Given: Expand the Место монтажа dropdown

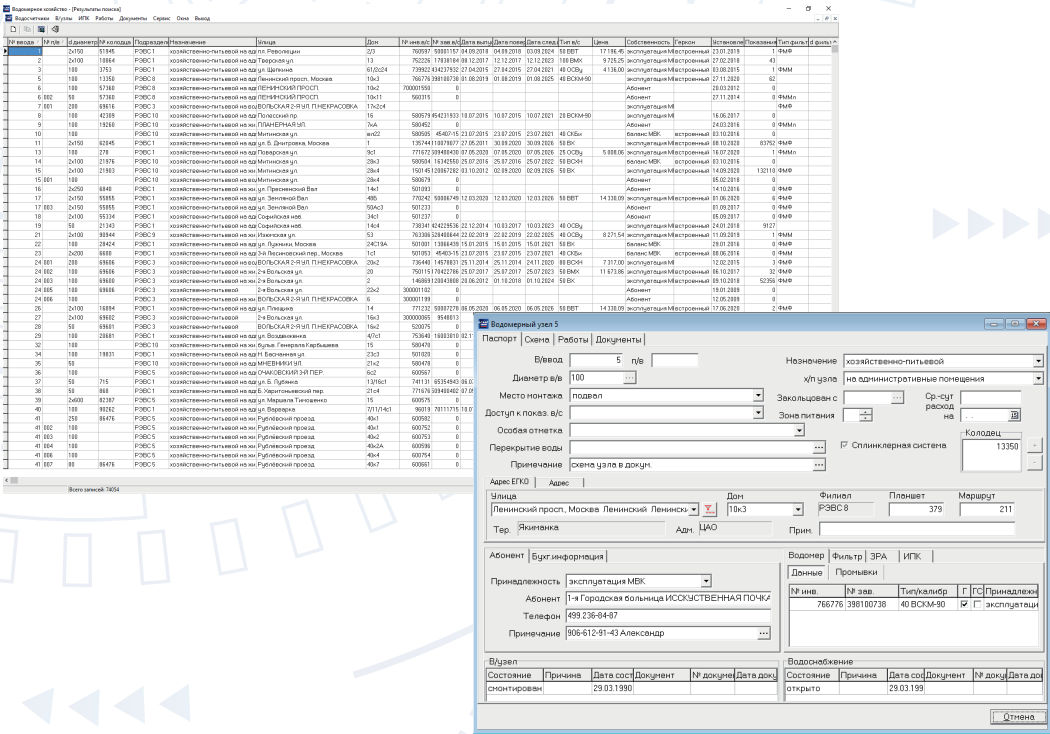Looking at the screenshot, I should coord(758,396).
